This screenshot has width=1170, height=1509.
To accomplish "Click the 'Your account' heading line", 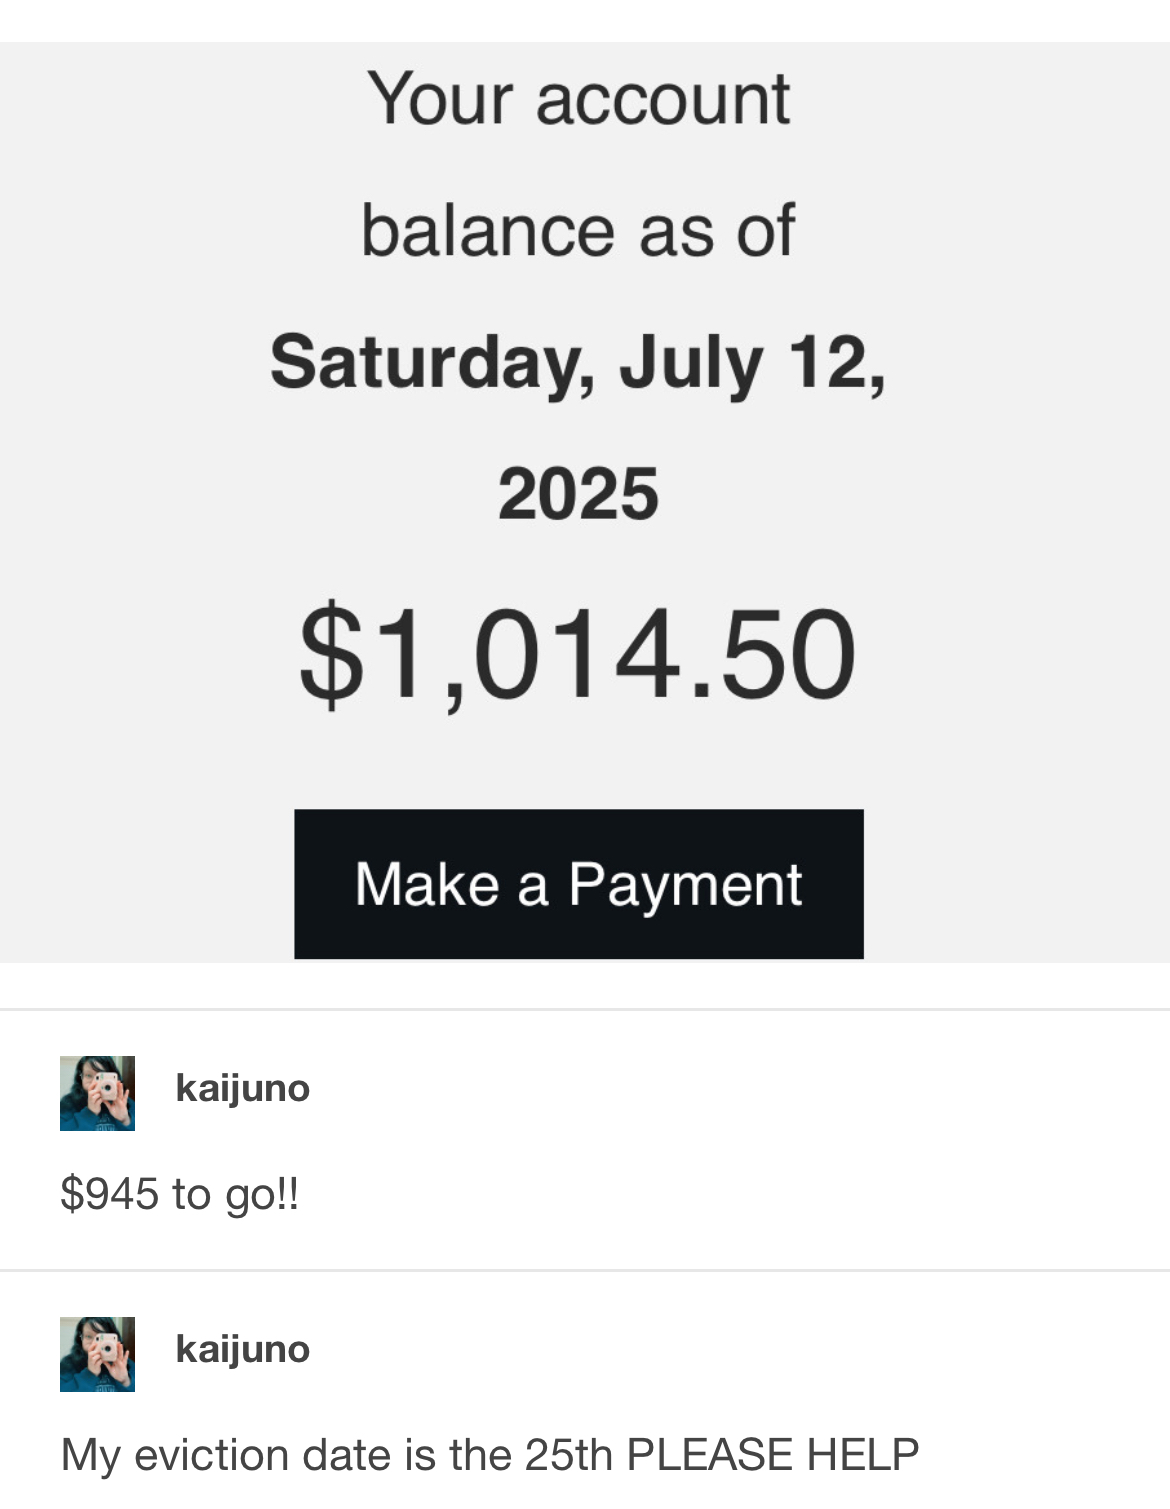I will coord(578,99).
